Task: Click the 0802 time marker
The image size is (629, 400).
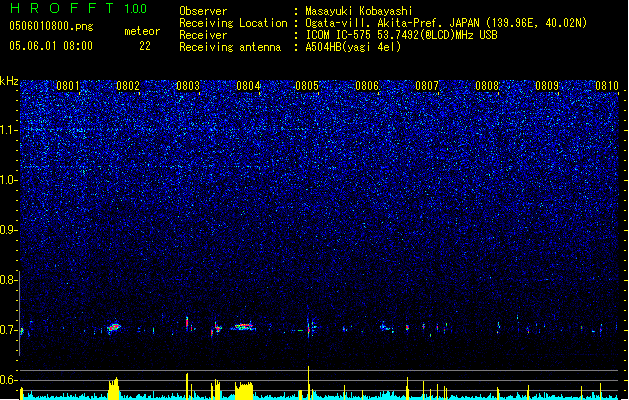Action: 128,86
